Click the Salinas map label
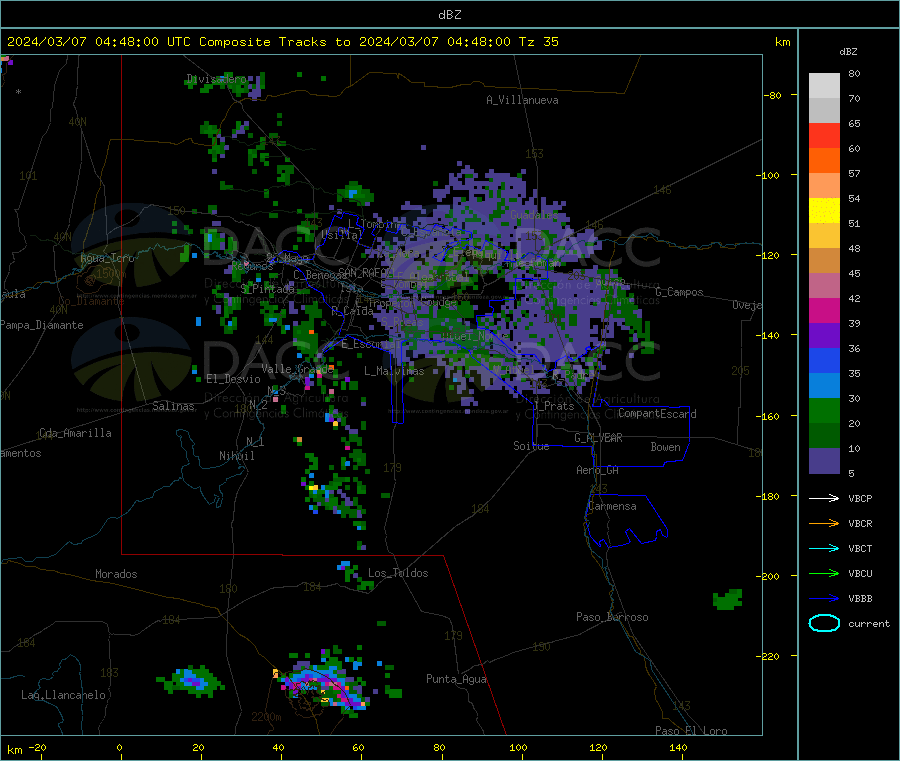Screen dimensions: 900x761 pyautogui.click(x=173, y=406)
